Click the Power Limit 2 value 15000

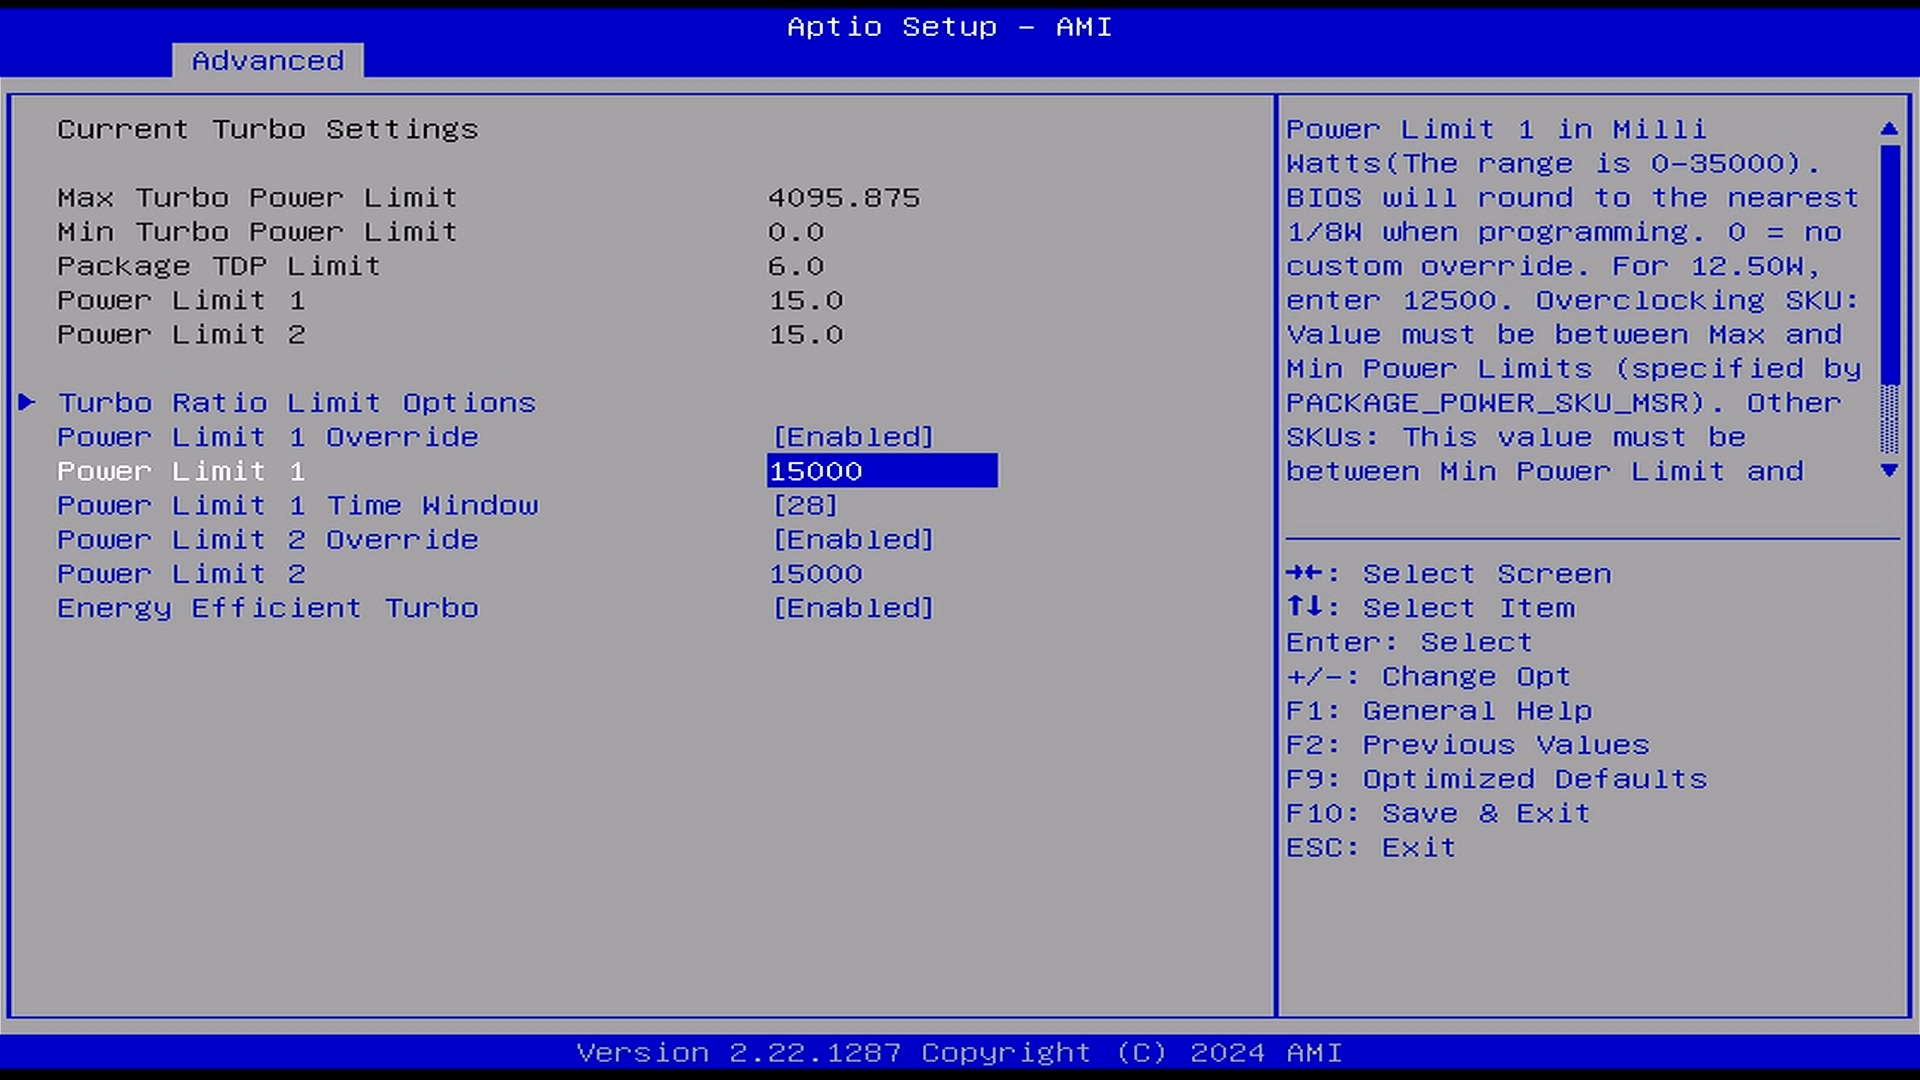pyautogui.click(x=815, y=574)
